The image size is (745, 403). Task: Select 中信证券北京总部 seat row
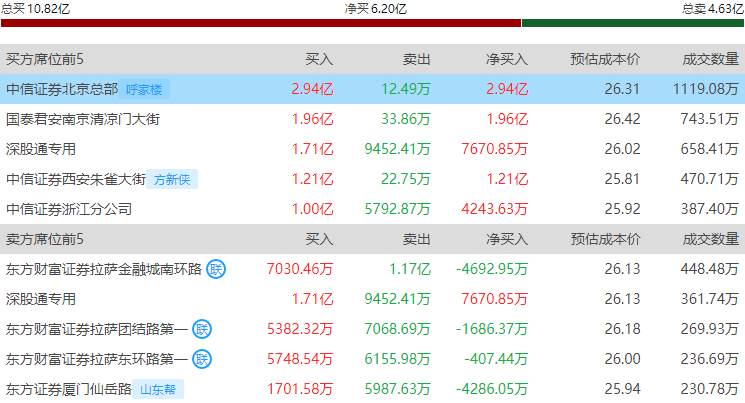pos(372,89)
